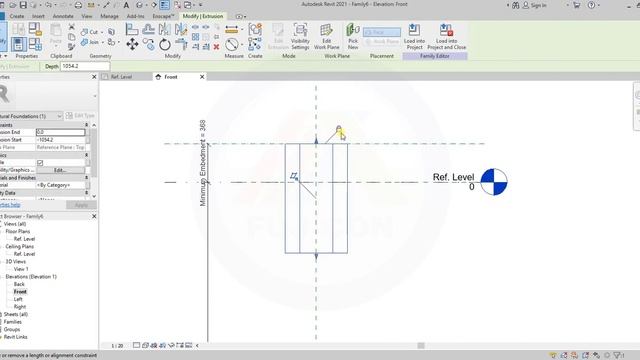
Task: Click Load into Project icon
Action: click(414, 36)
